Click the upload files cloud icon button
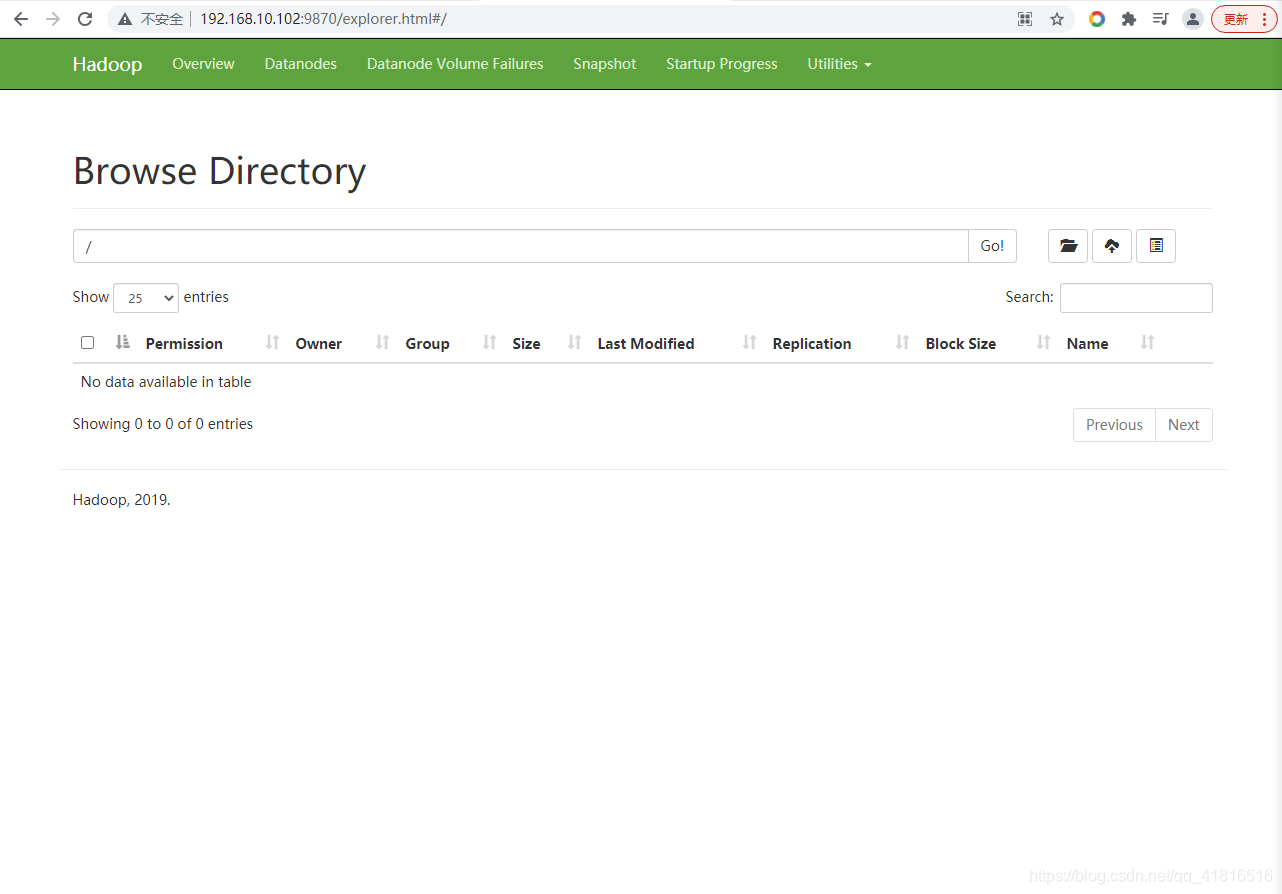Image resolution: width=1282 pixels, height=894 pixels. 1112,246
